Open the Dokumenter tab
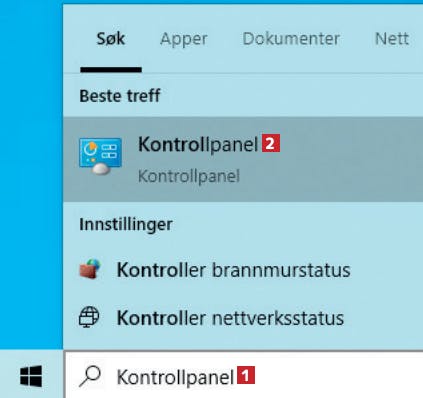Image resolution: width=423 pixels, height=398 pixels. 291,39
